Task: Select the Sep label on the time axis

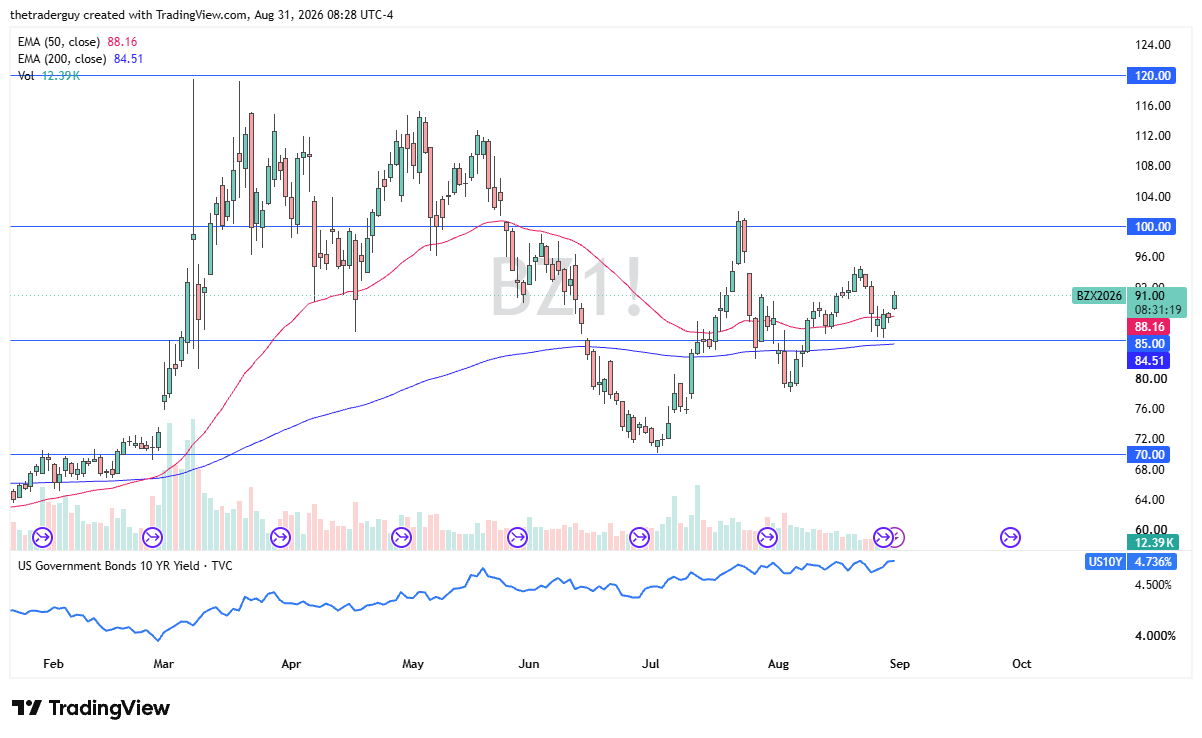Action: coord(900,663)
